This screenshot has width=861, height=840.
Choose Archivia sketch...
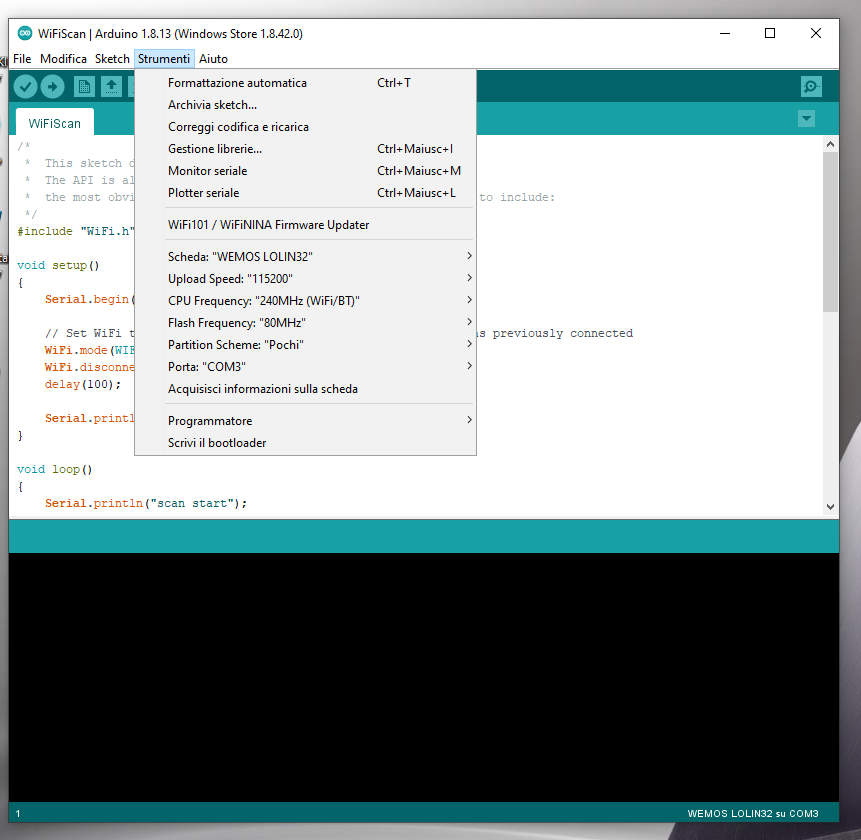point(306,105)
